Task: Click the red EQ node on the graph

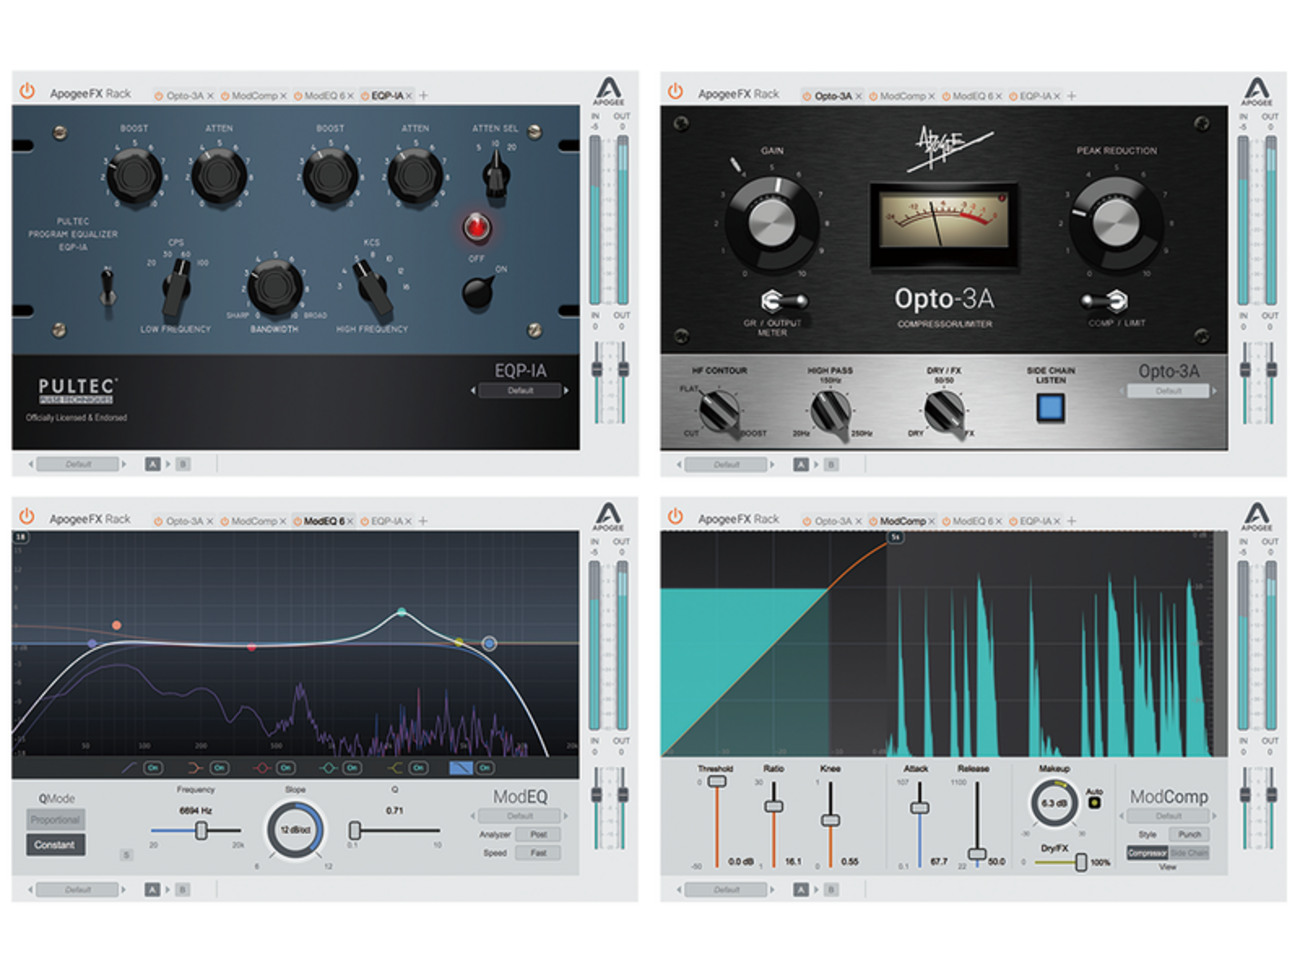Action: click(251, 647)
